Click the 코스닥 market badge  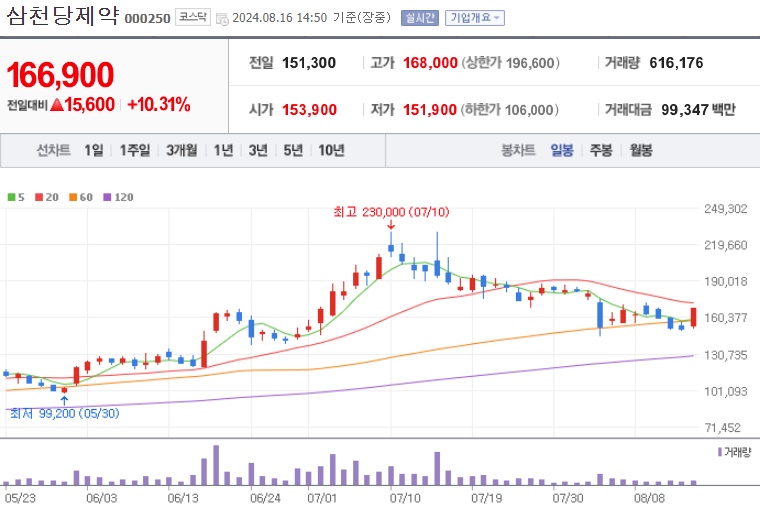[x=192, y=17]
